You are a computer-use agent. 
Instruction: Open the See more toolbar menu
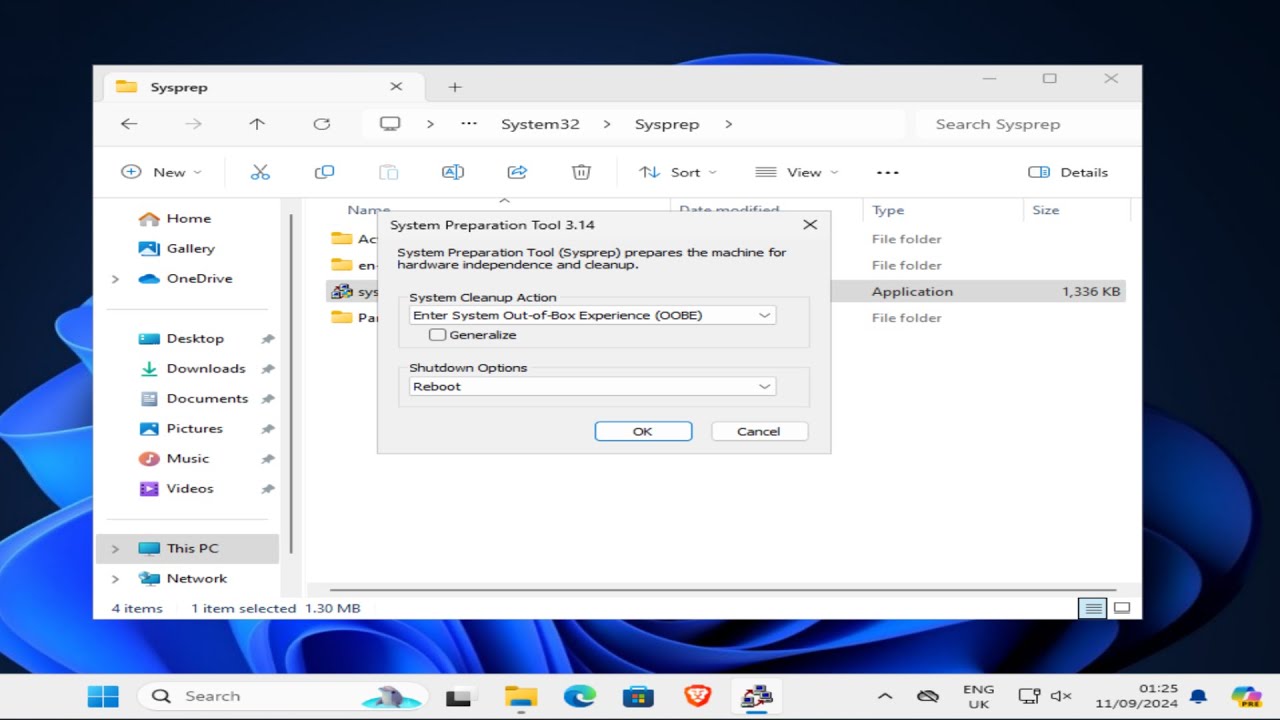[x=888, y=172]
